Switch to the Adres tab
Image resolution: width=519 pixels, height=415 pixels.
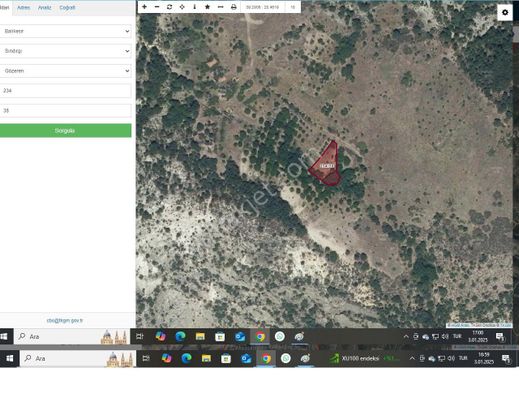point(23,7)
